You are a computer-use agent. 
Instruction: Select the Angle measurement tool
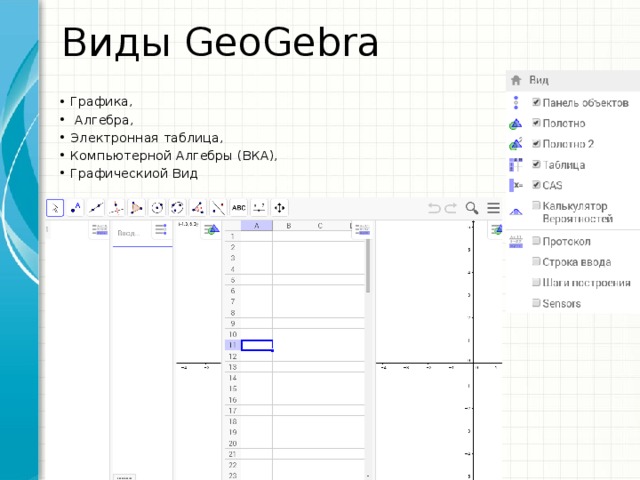198,208
